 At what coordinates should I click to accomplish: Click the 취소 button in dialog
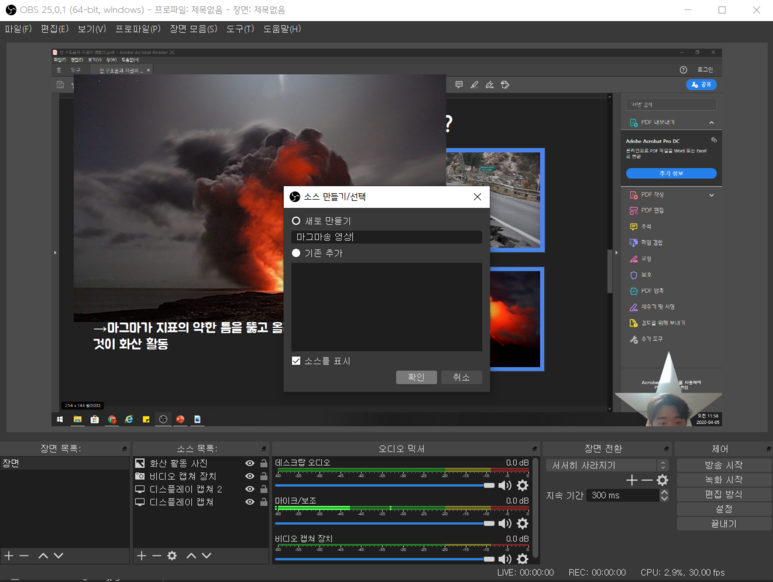pos(461,377)
